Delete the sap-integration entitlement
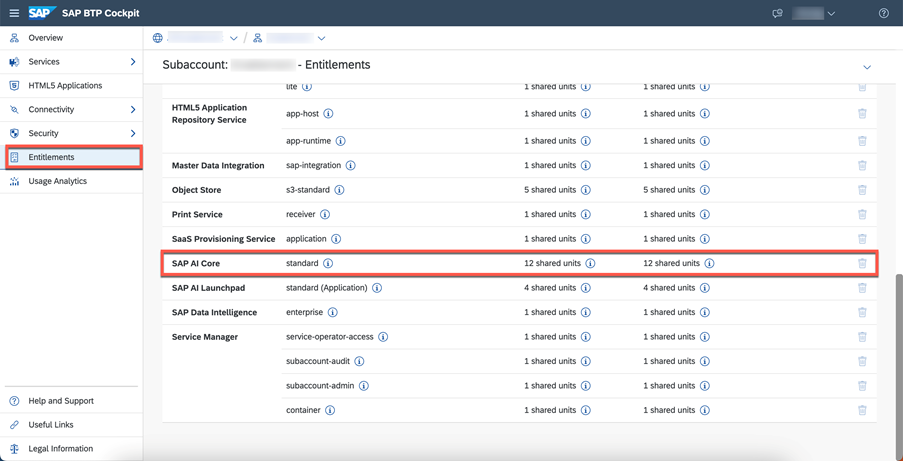 [862, 165]
